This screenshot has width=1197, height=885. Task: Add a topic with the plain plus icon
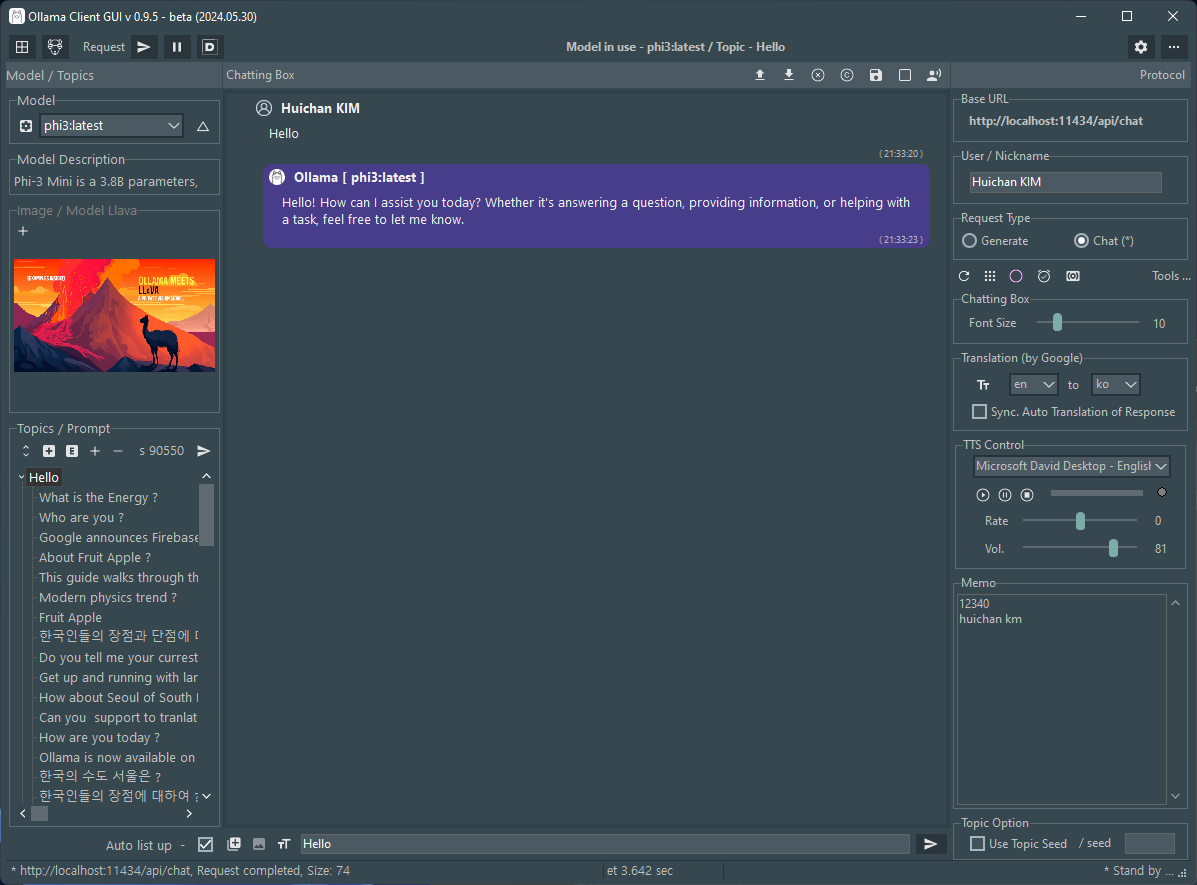(x=95, y=451)
